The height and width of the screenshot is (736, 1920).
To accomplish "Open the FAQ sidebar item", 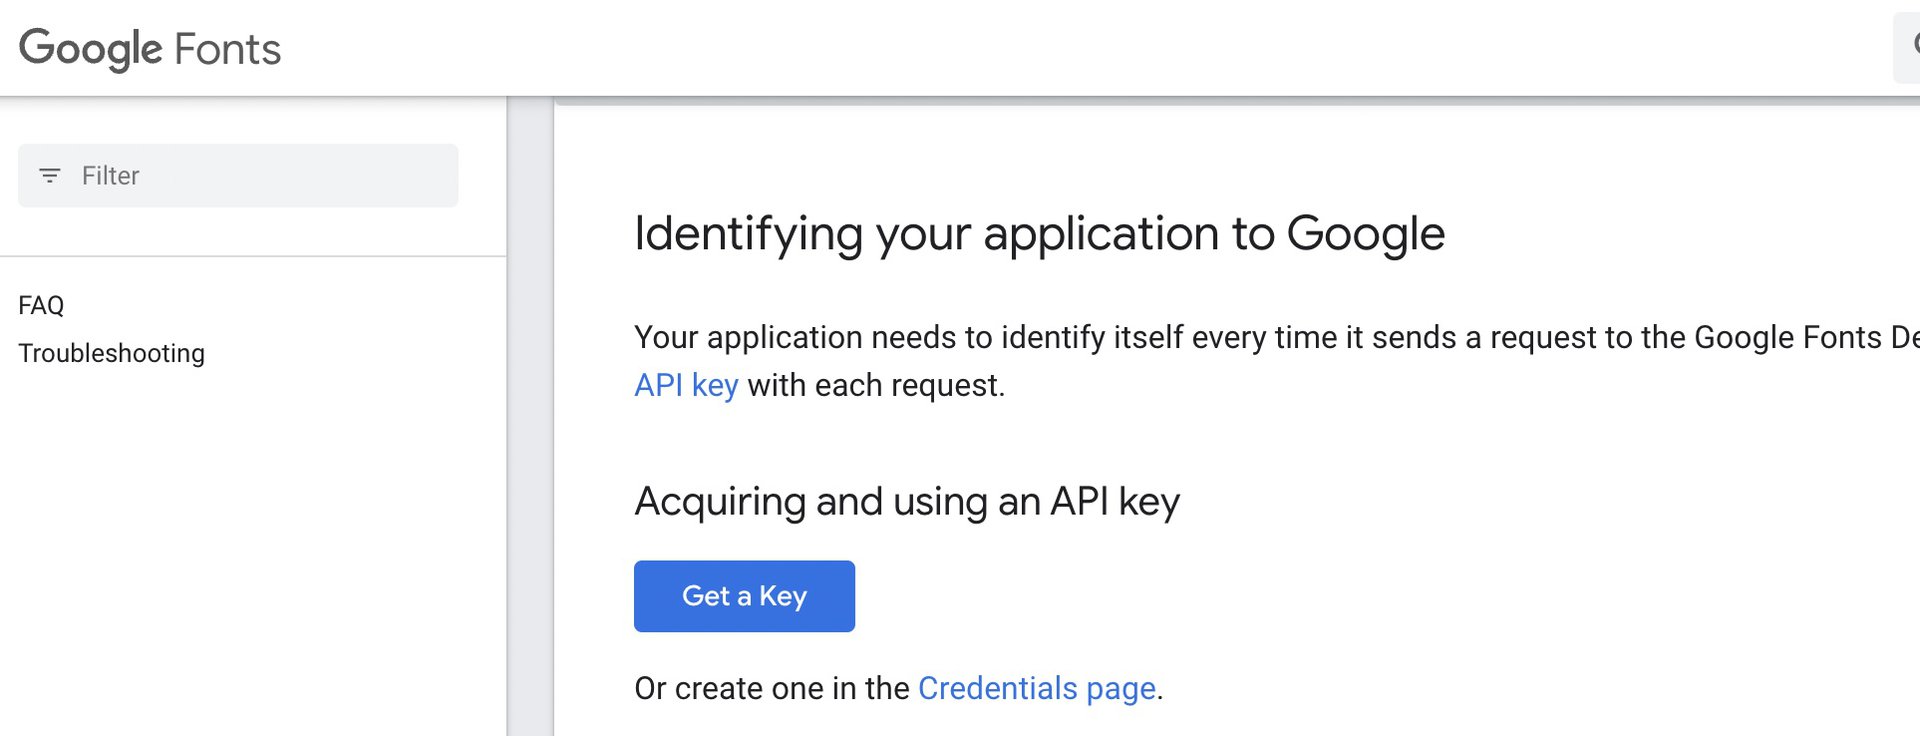I will pos(41,305).
